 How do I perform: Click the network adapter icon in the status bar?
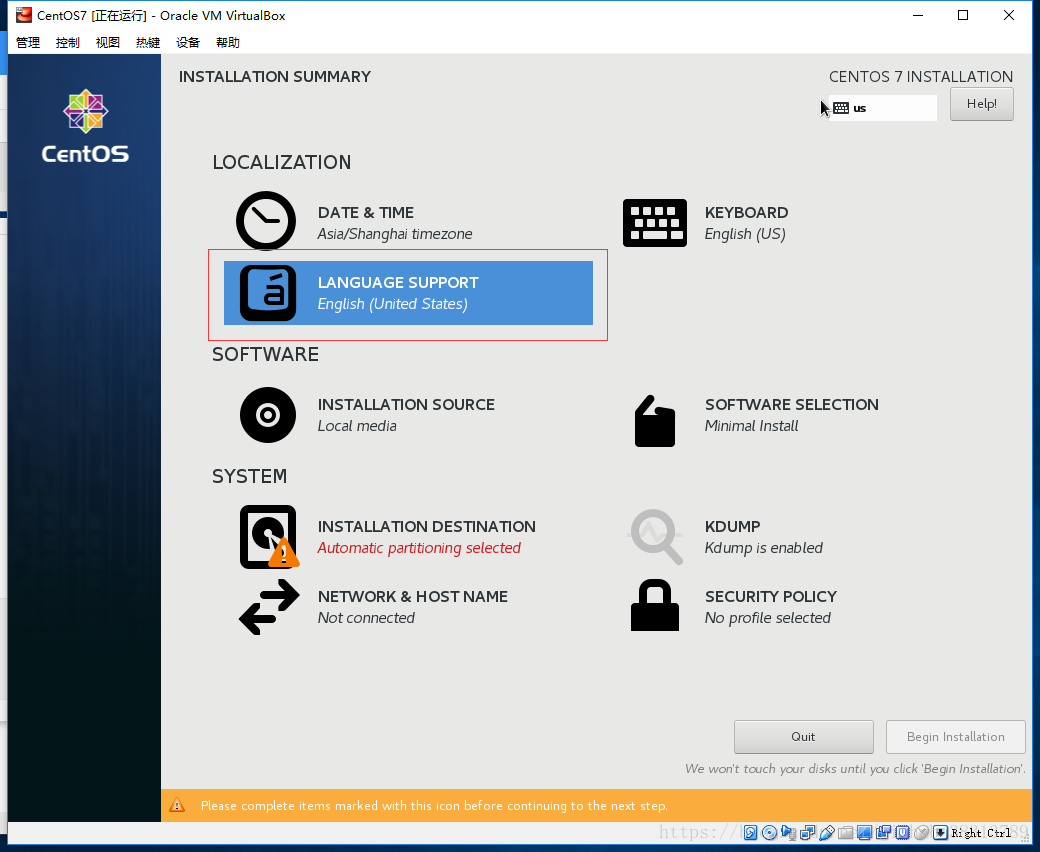tap(807, 833)
